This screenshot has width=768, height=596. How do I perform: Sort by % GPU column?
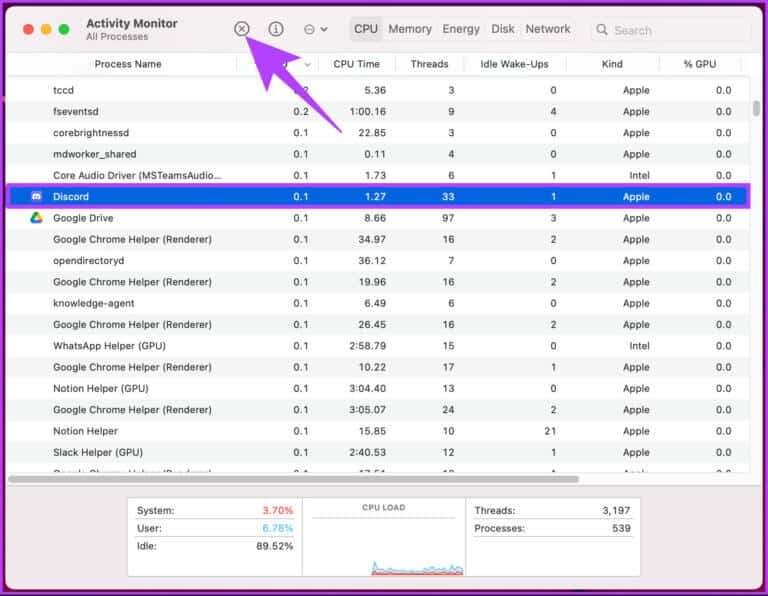coord(700,64)
